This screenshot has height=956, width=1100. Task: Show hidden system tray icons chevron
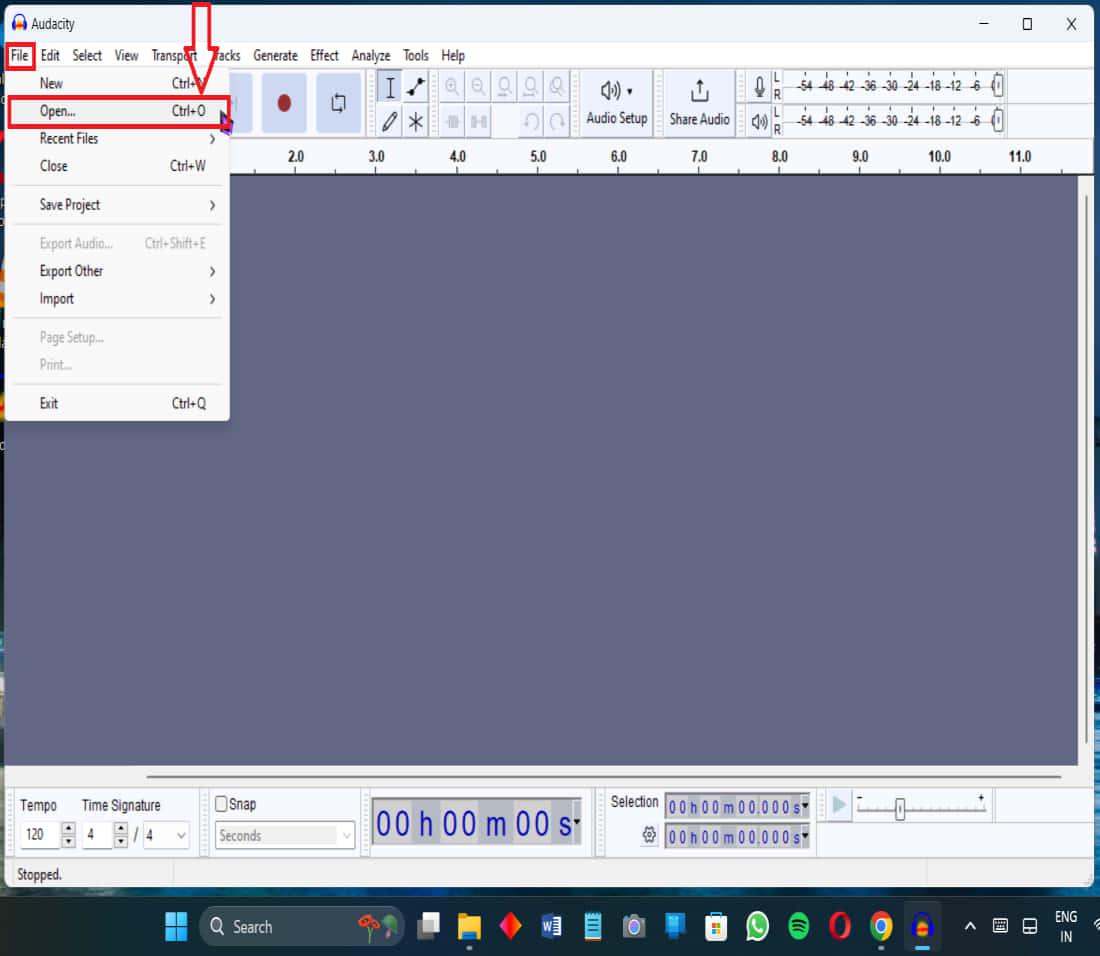click(970, 926)
